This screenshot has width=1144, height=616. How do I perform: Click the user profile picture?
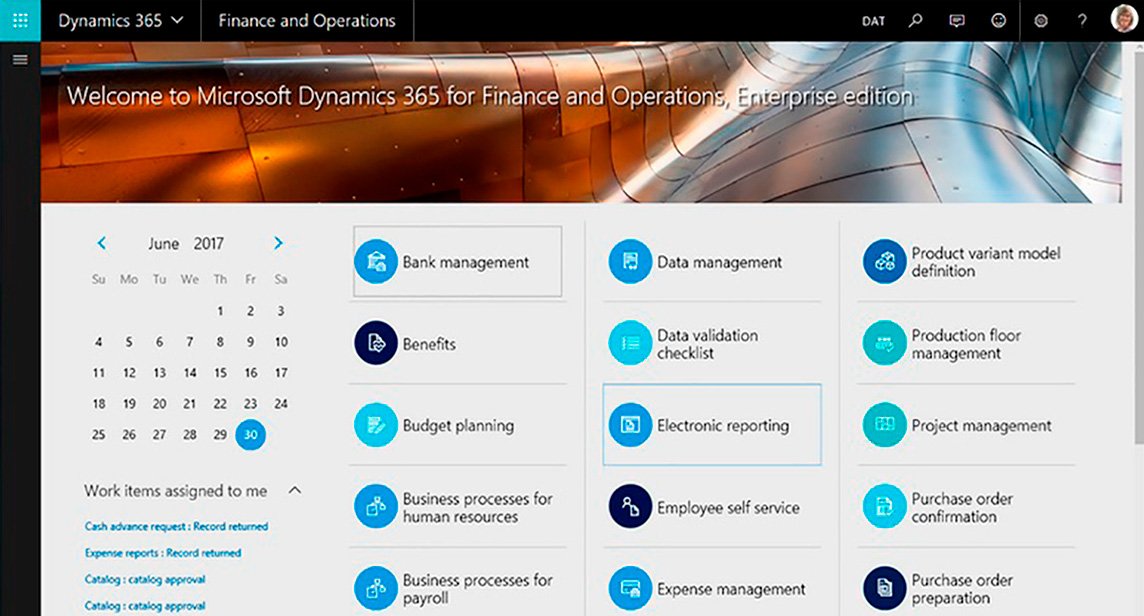[x=1124, y=18]
